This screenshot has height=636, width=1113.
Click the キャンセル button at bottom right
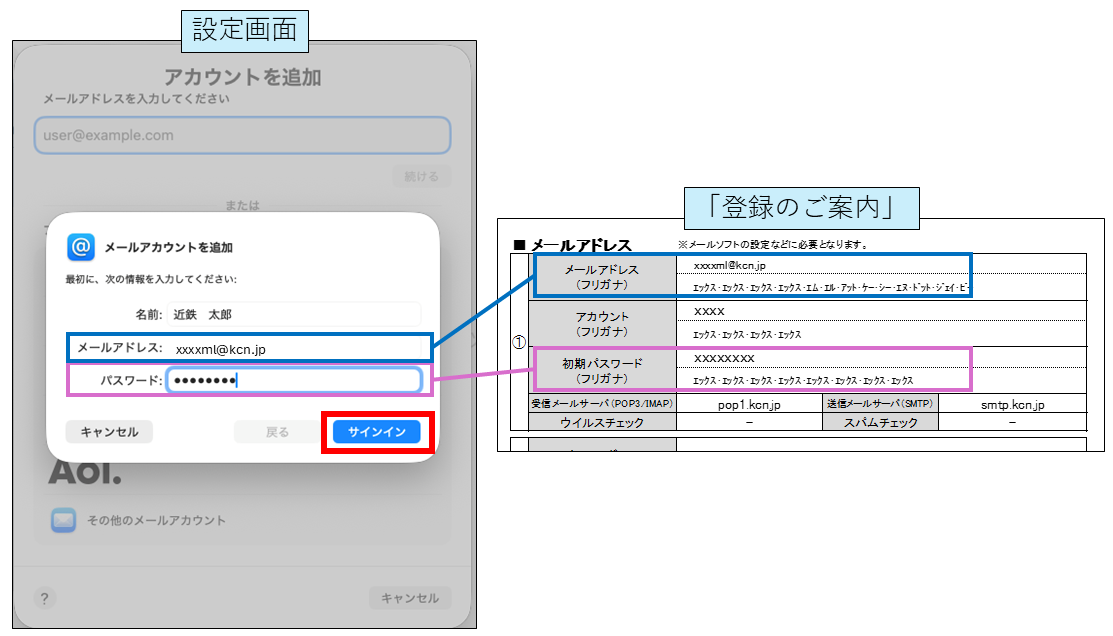(410, 597)
